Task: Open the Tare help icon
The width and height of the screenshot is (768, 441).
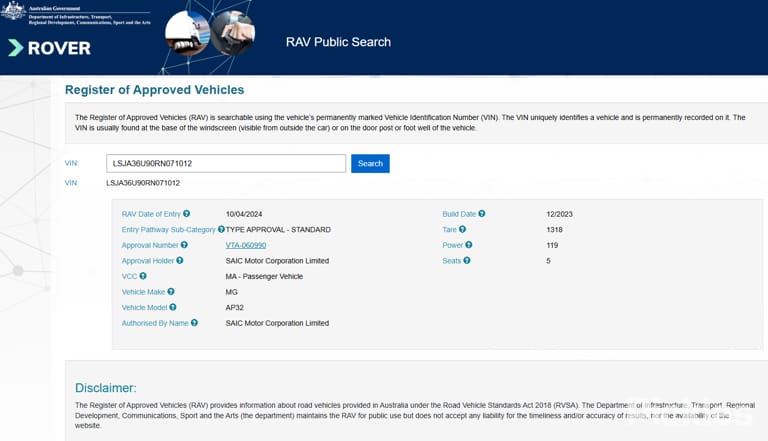Action: coord(462,229)
